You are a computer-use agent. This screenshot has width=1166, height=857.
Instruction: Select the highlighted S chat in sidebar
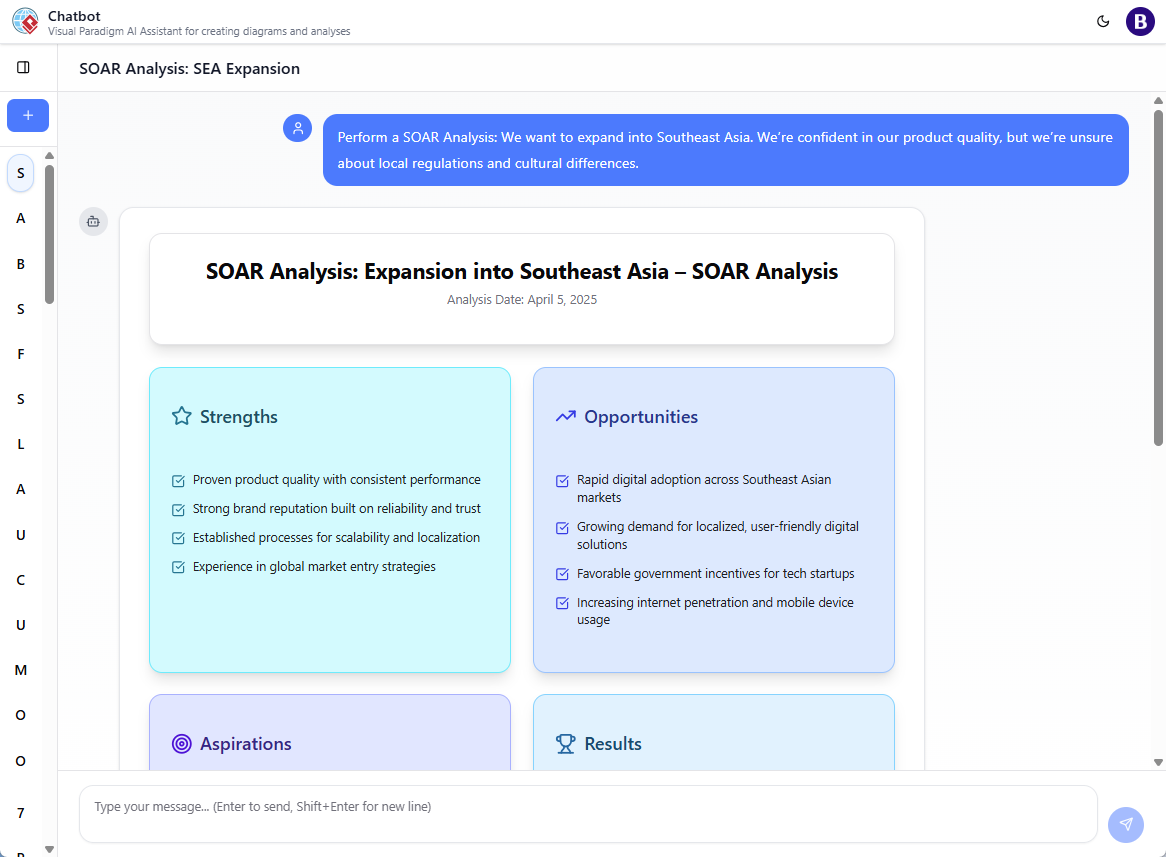[x=21, y=173]
